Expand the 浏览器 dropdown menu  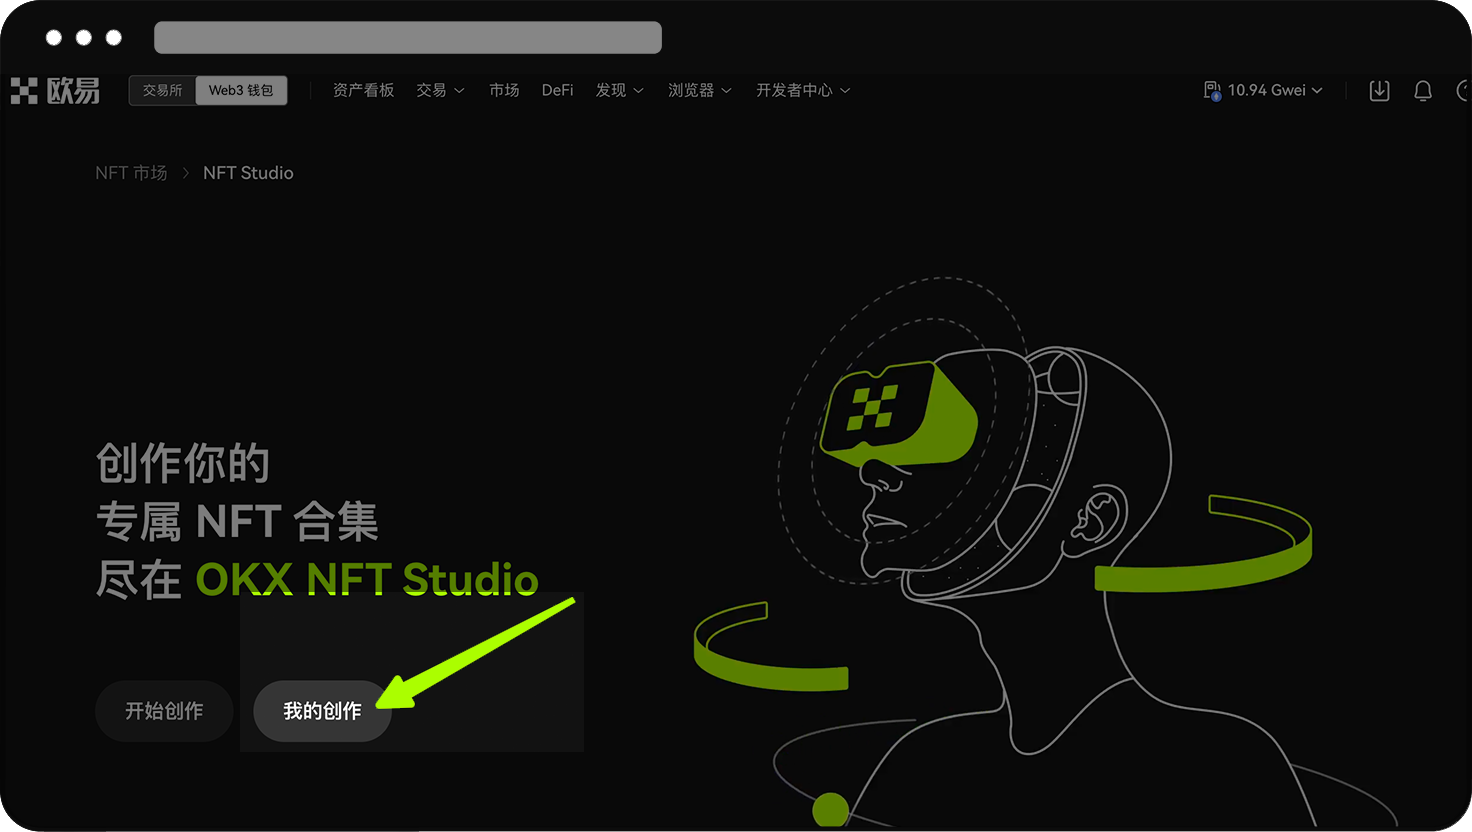tap(699, 90)
